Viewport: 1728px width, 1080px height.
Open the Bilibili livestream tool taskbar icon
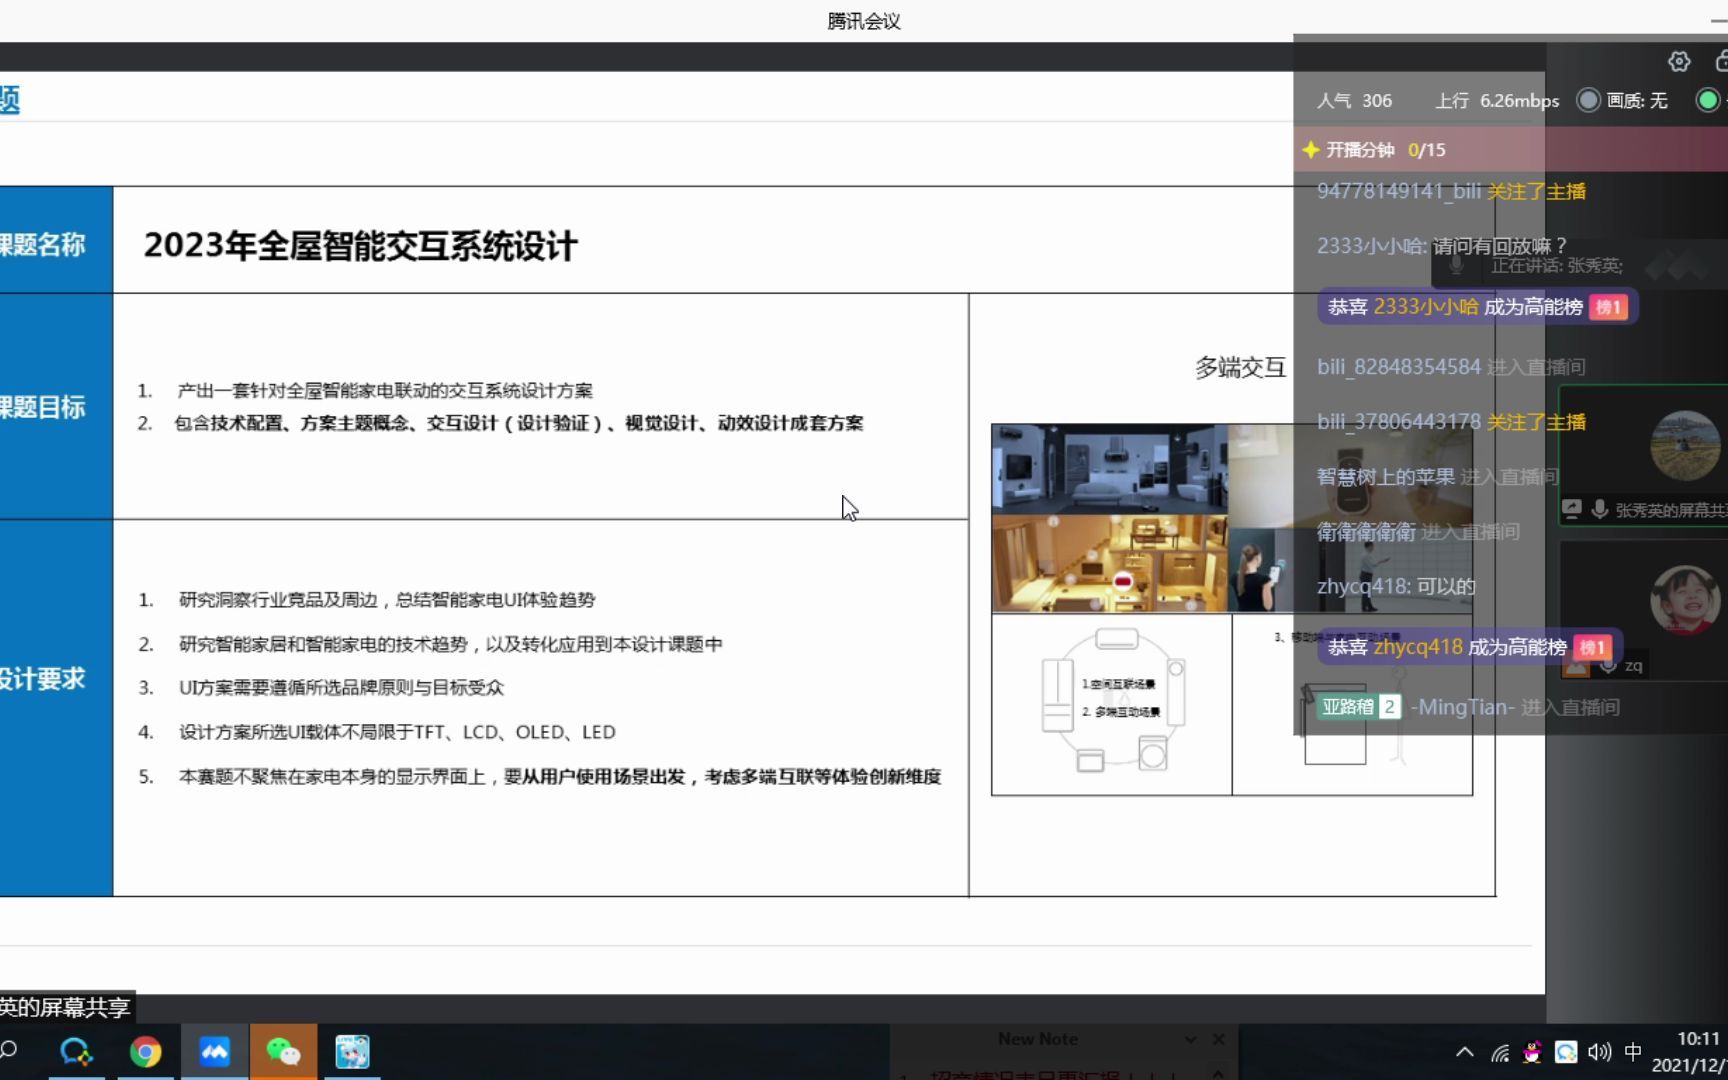[352, 1052]
